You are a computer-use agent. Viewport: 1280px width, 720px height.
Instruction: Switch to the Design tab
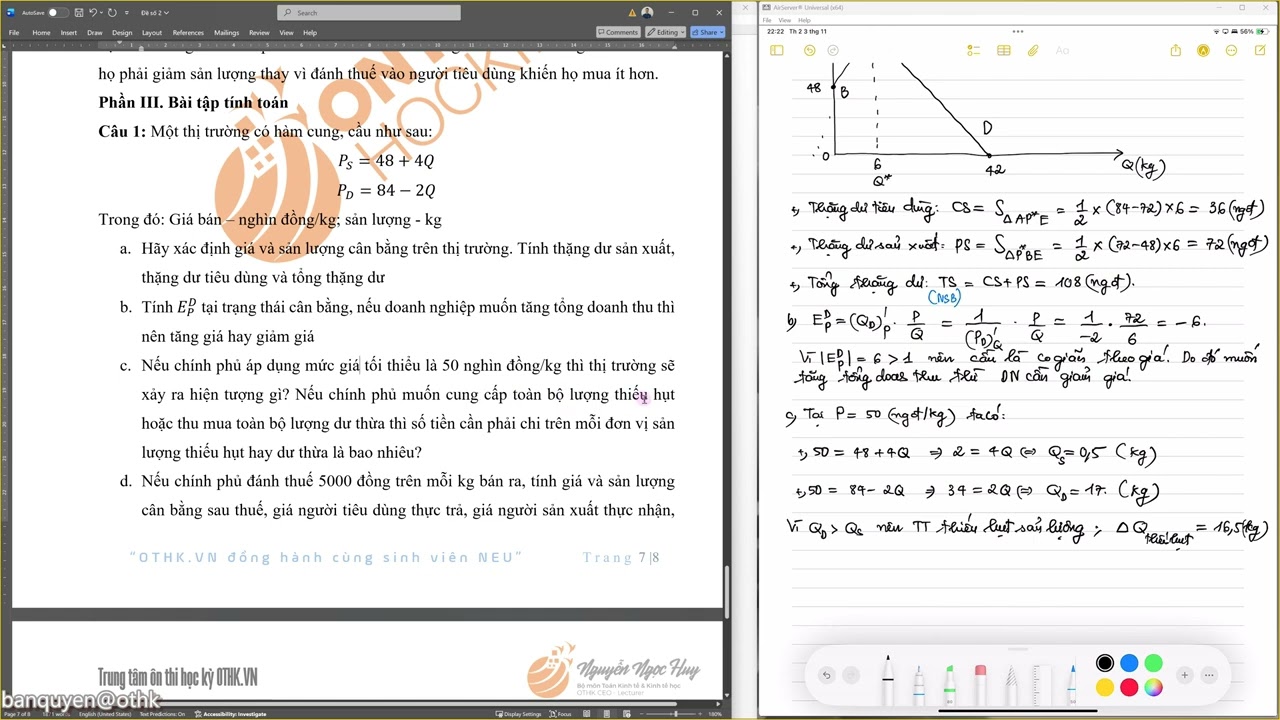(x=122, y=32)
